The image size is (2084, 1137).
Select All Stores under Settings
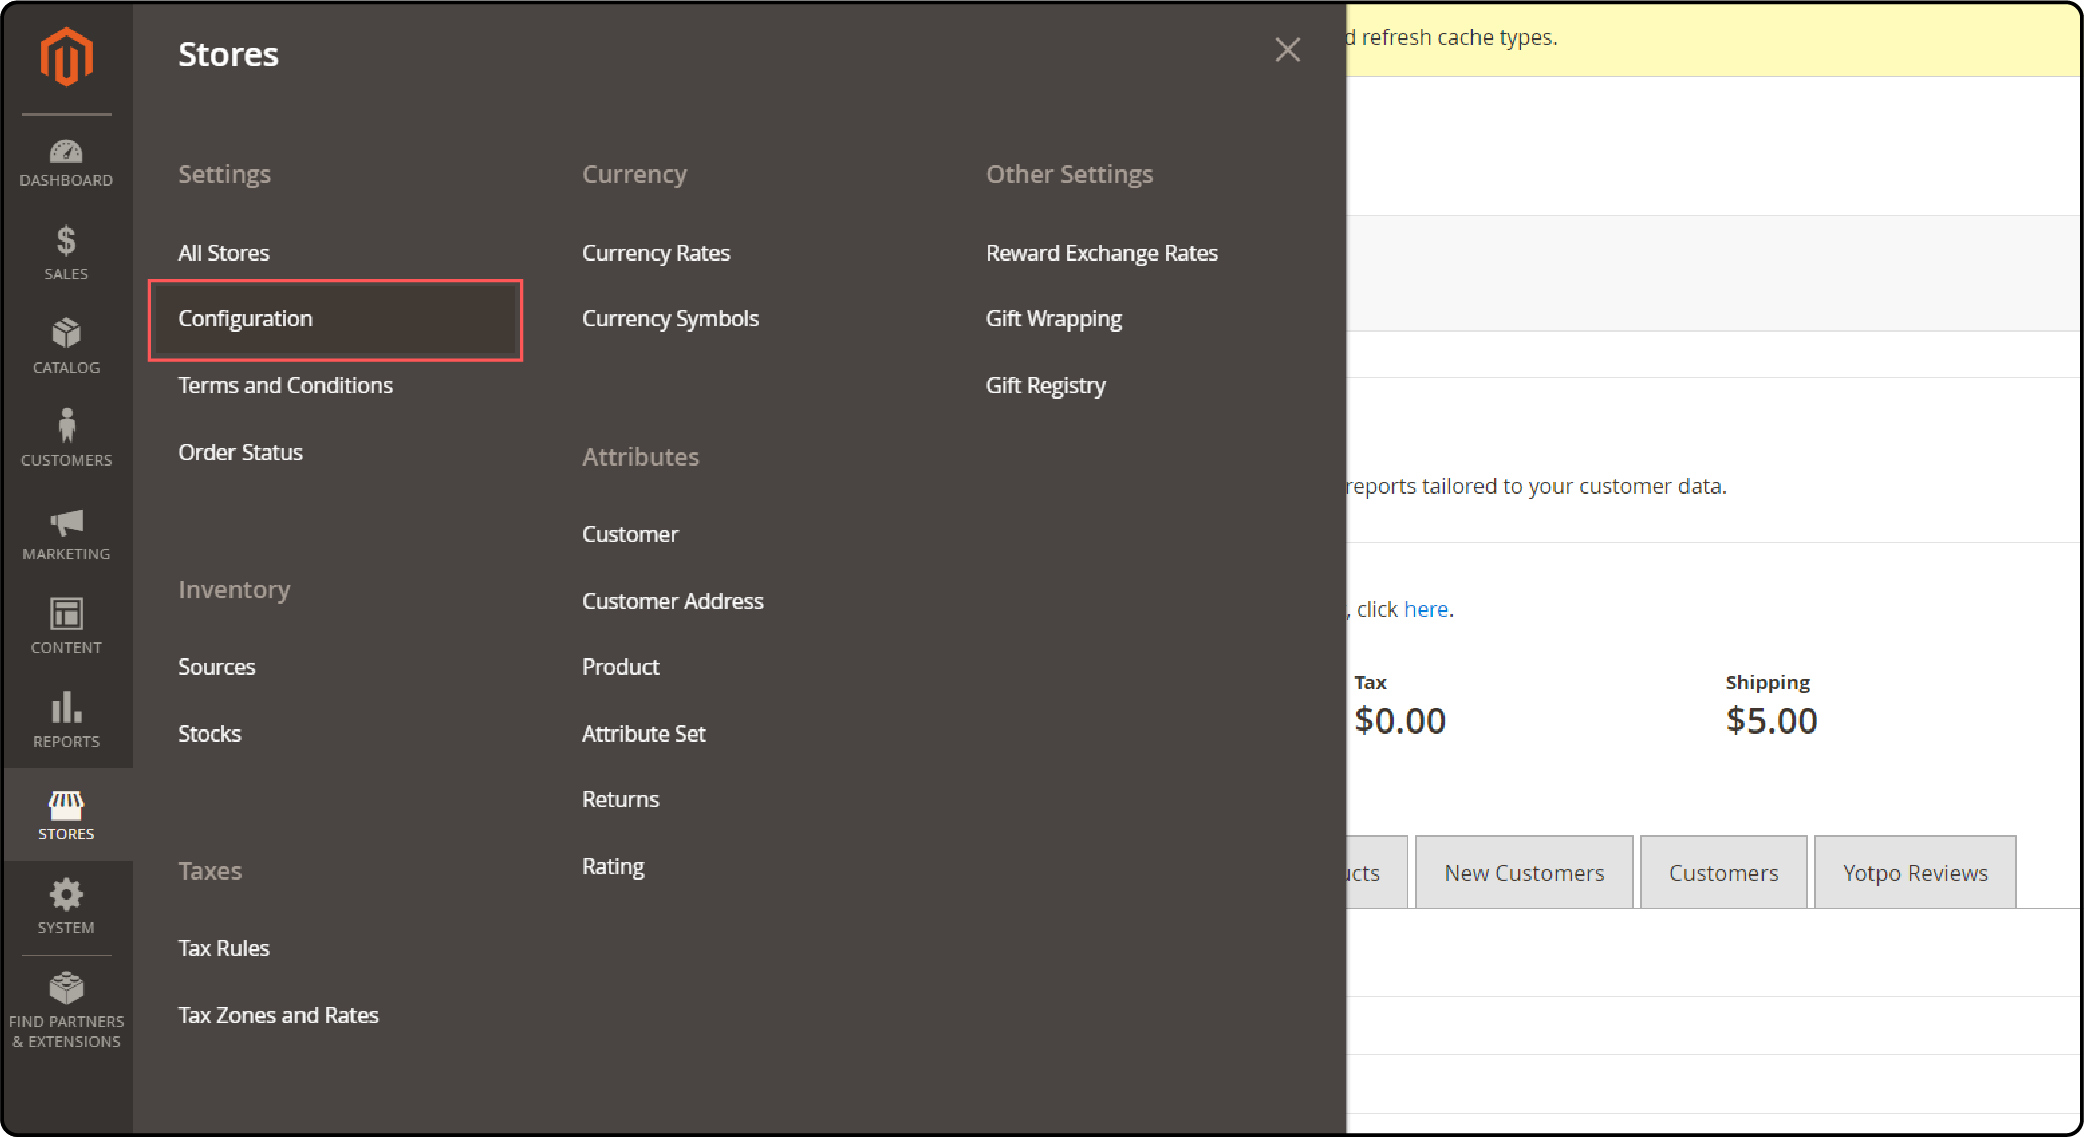click(223, 252)
